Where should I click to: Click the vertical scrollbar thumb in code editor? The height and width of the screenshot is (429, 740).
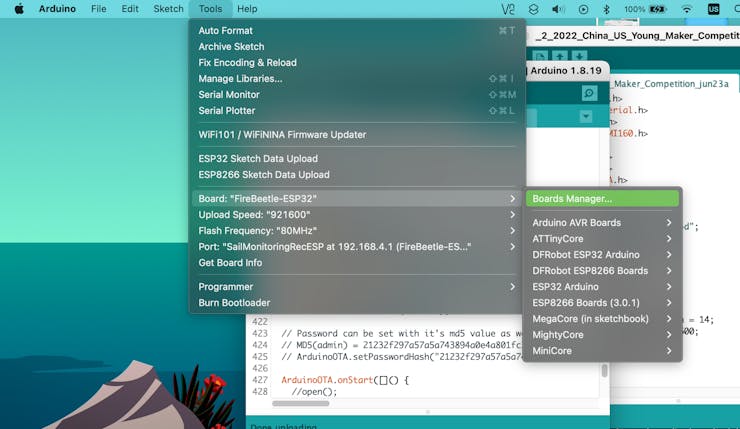[x=605, y=370]
